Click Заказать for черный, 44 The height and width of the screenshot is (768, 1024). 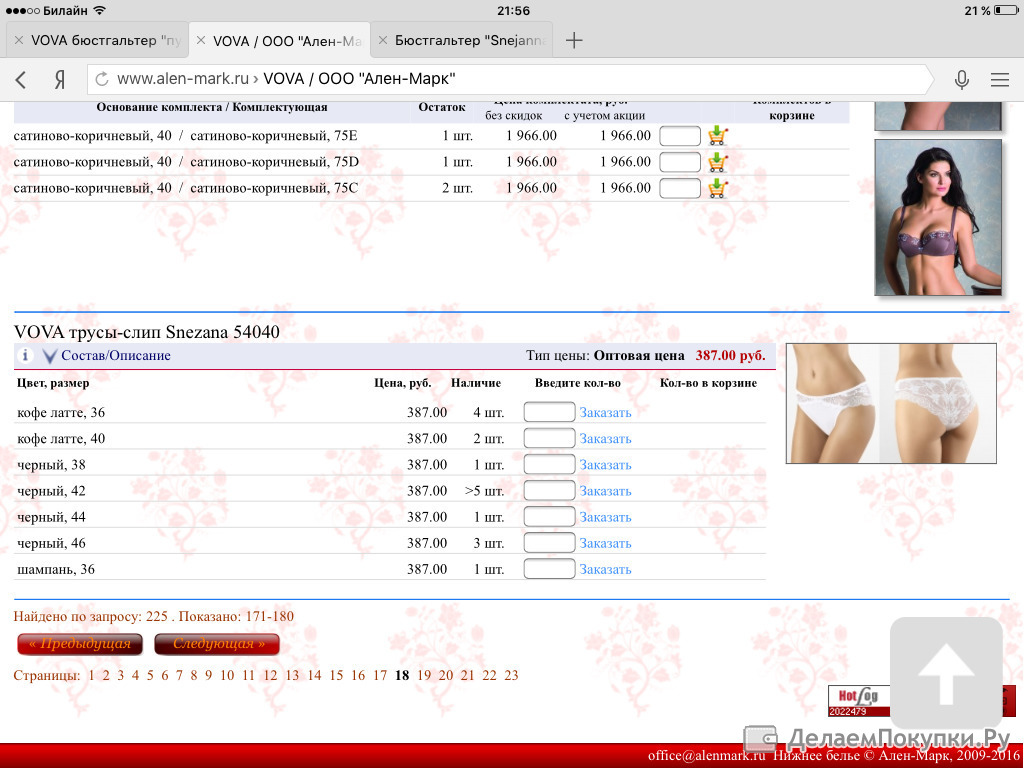[605, 517]
